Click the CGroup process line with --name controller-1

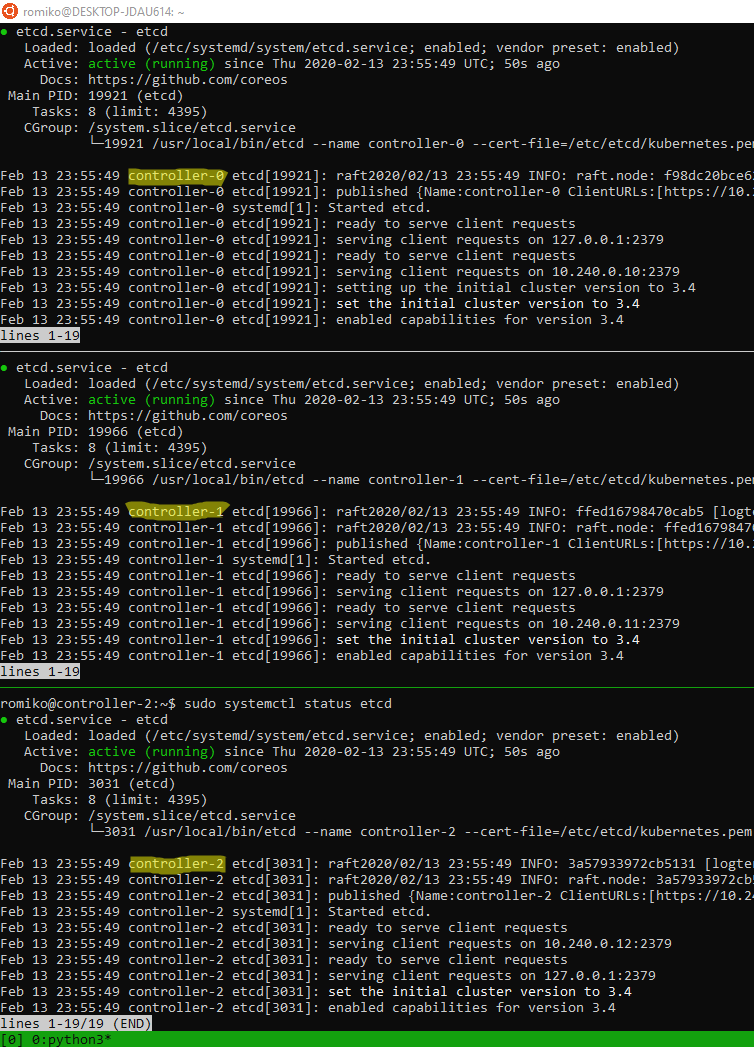pyautogui.click(x=421, y=479)
